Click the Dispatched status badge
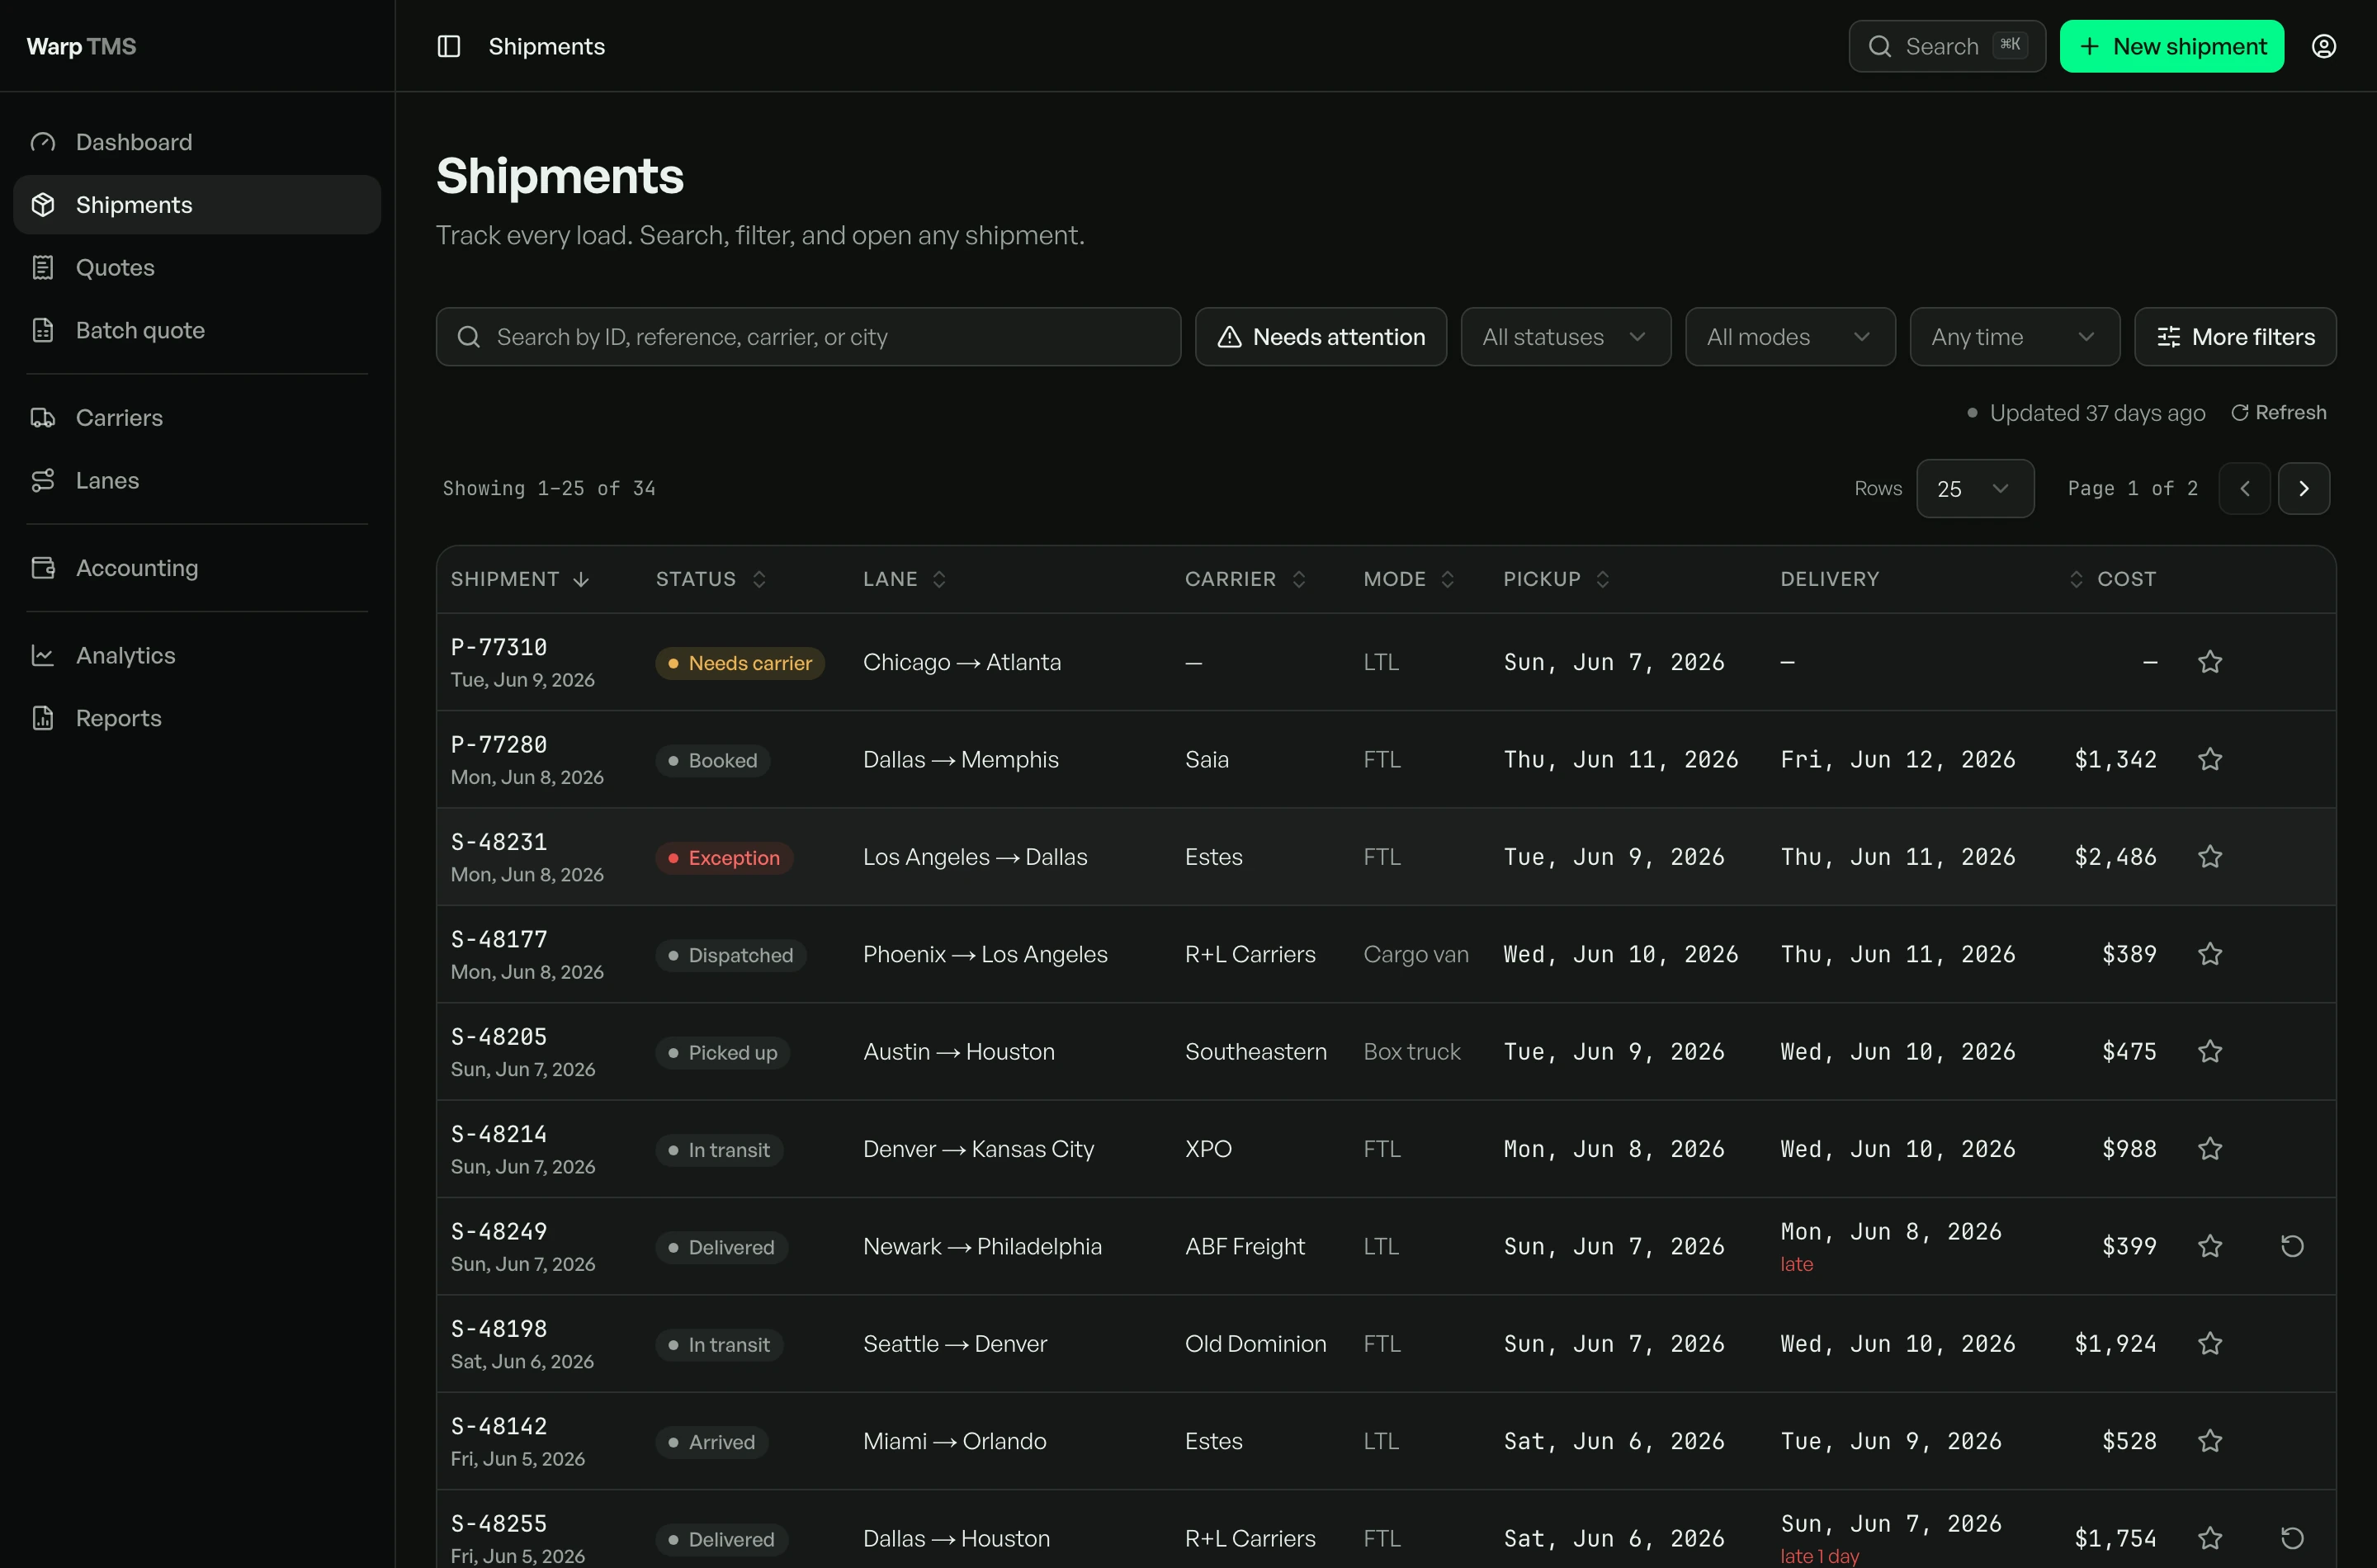Image resolution: width=2377 pixels, height=1568 pixels. (x=730, y=955)
